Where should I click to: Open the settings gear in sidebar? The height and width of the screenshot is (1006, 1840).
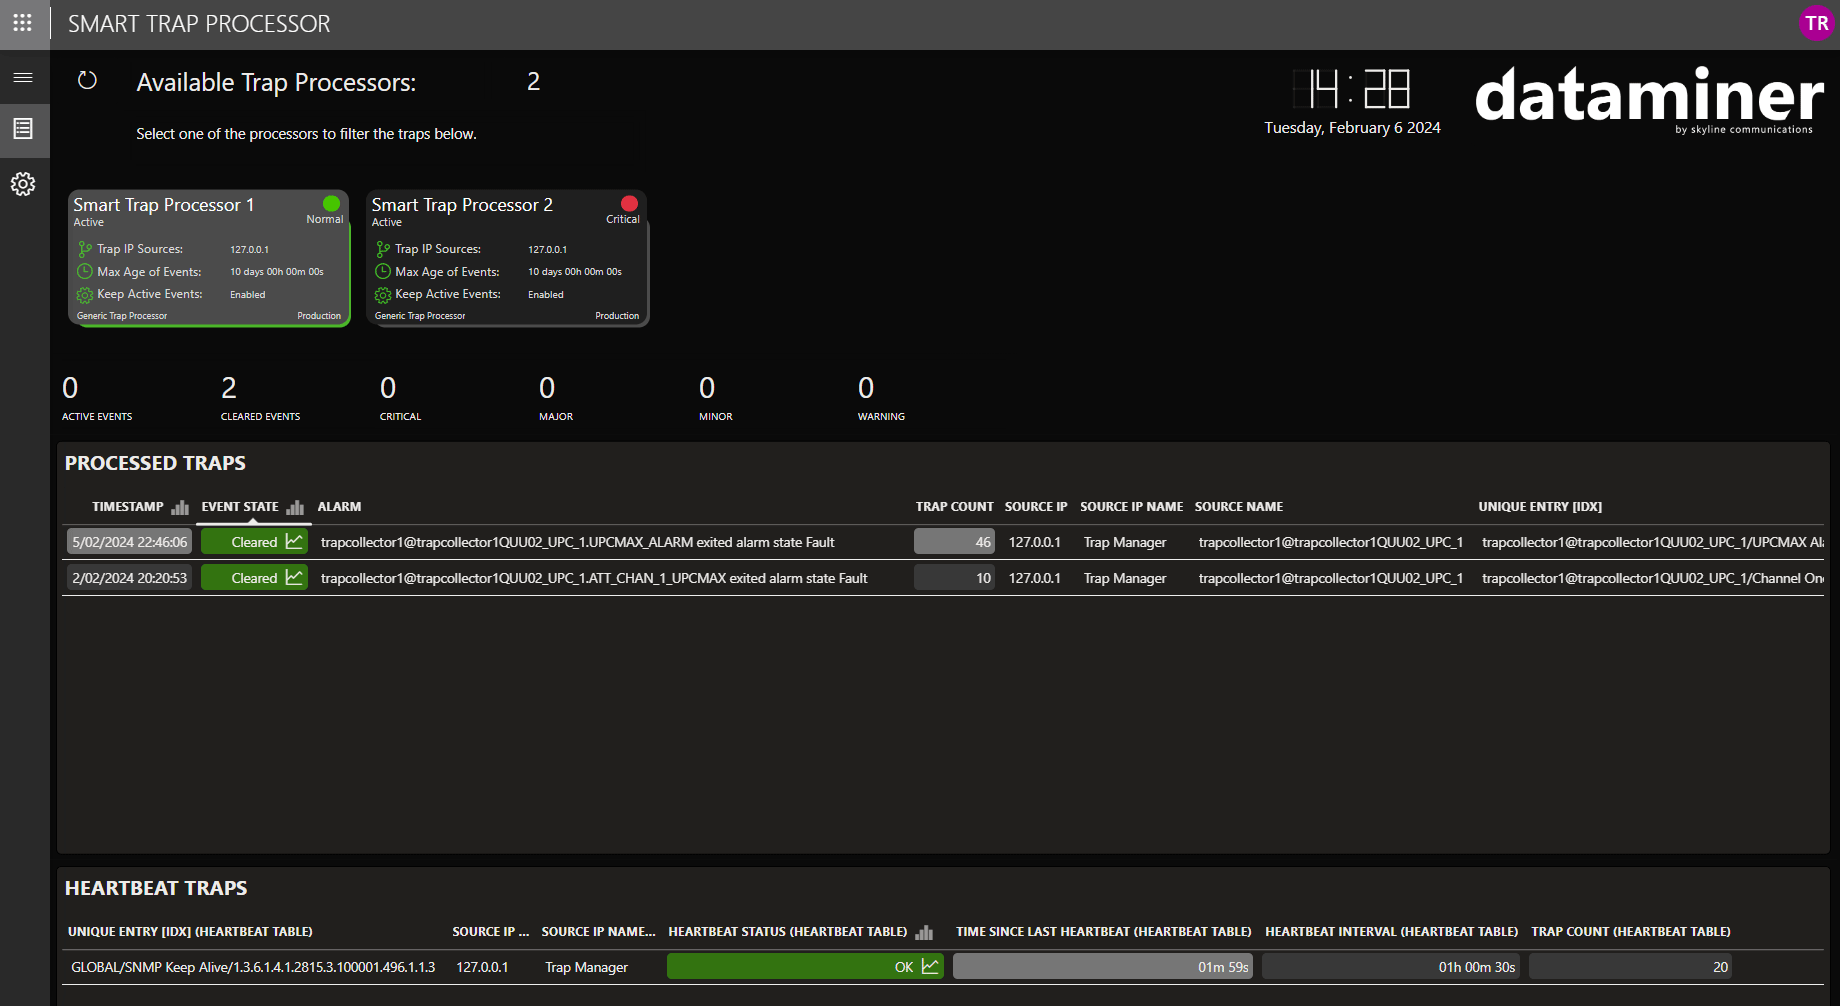(x=23, y=184)
